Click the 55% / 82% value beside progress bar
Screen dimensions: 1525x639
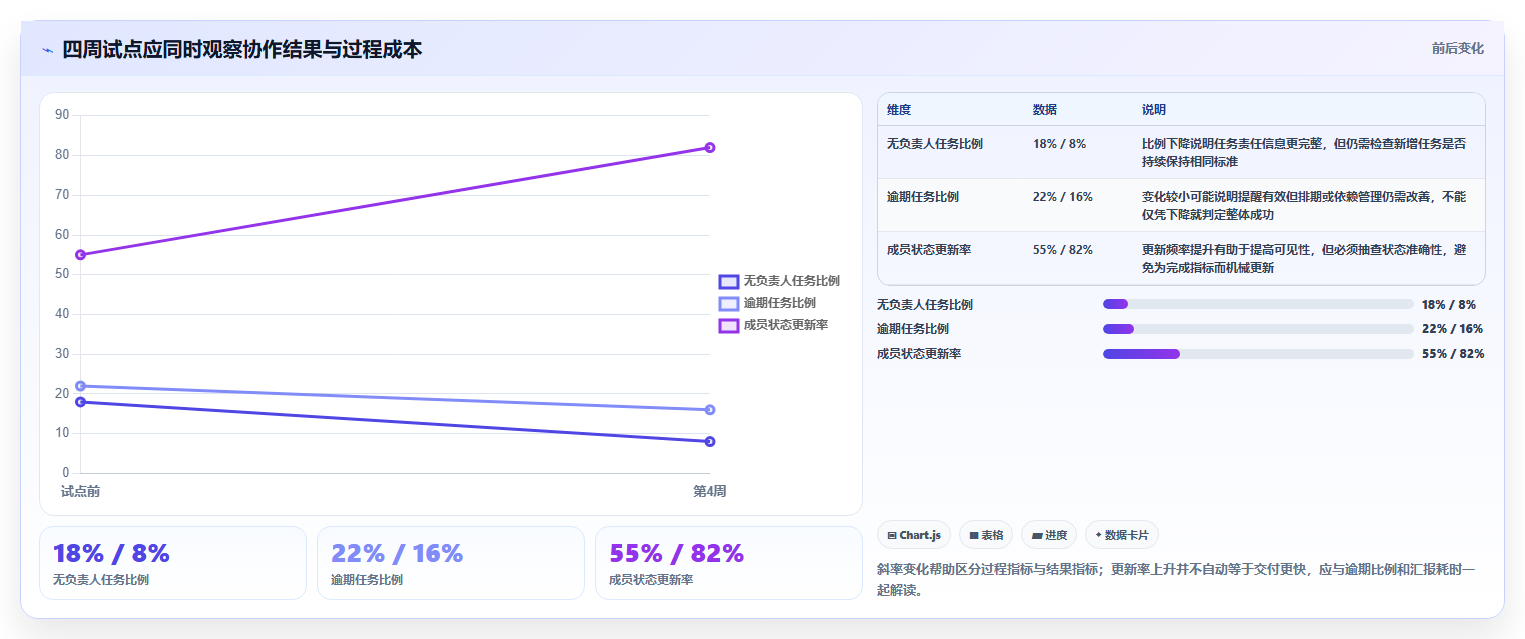point(1453,354)
